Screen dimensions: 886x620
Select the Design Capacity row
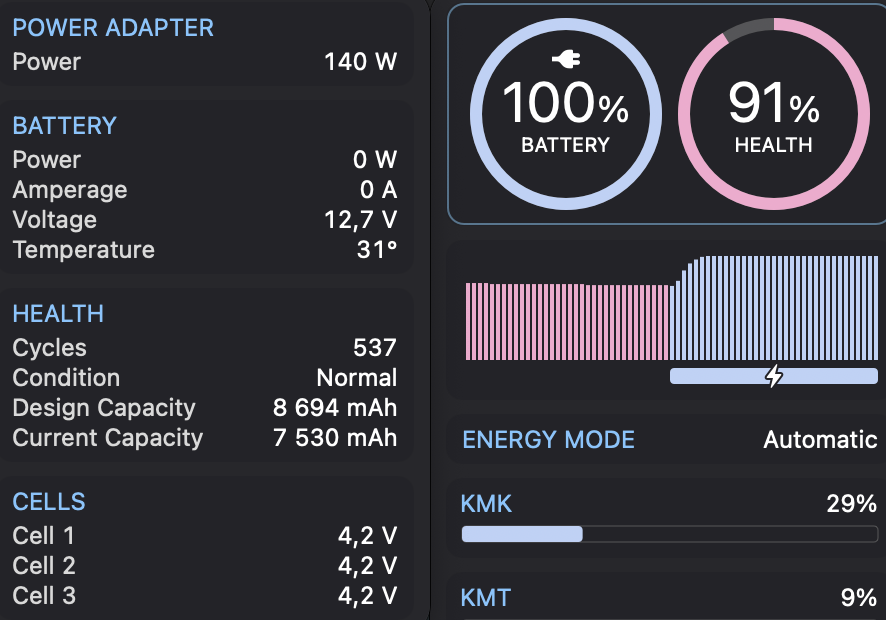tap(204, 408)
